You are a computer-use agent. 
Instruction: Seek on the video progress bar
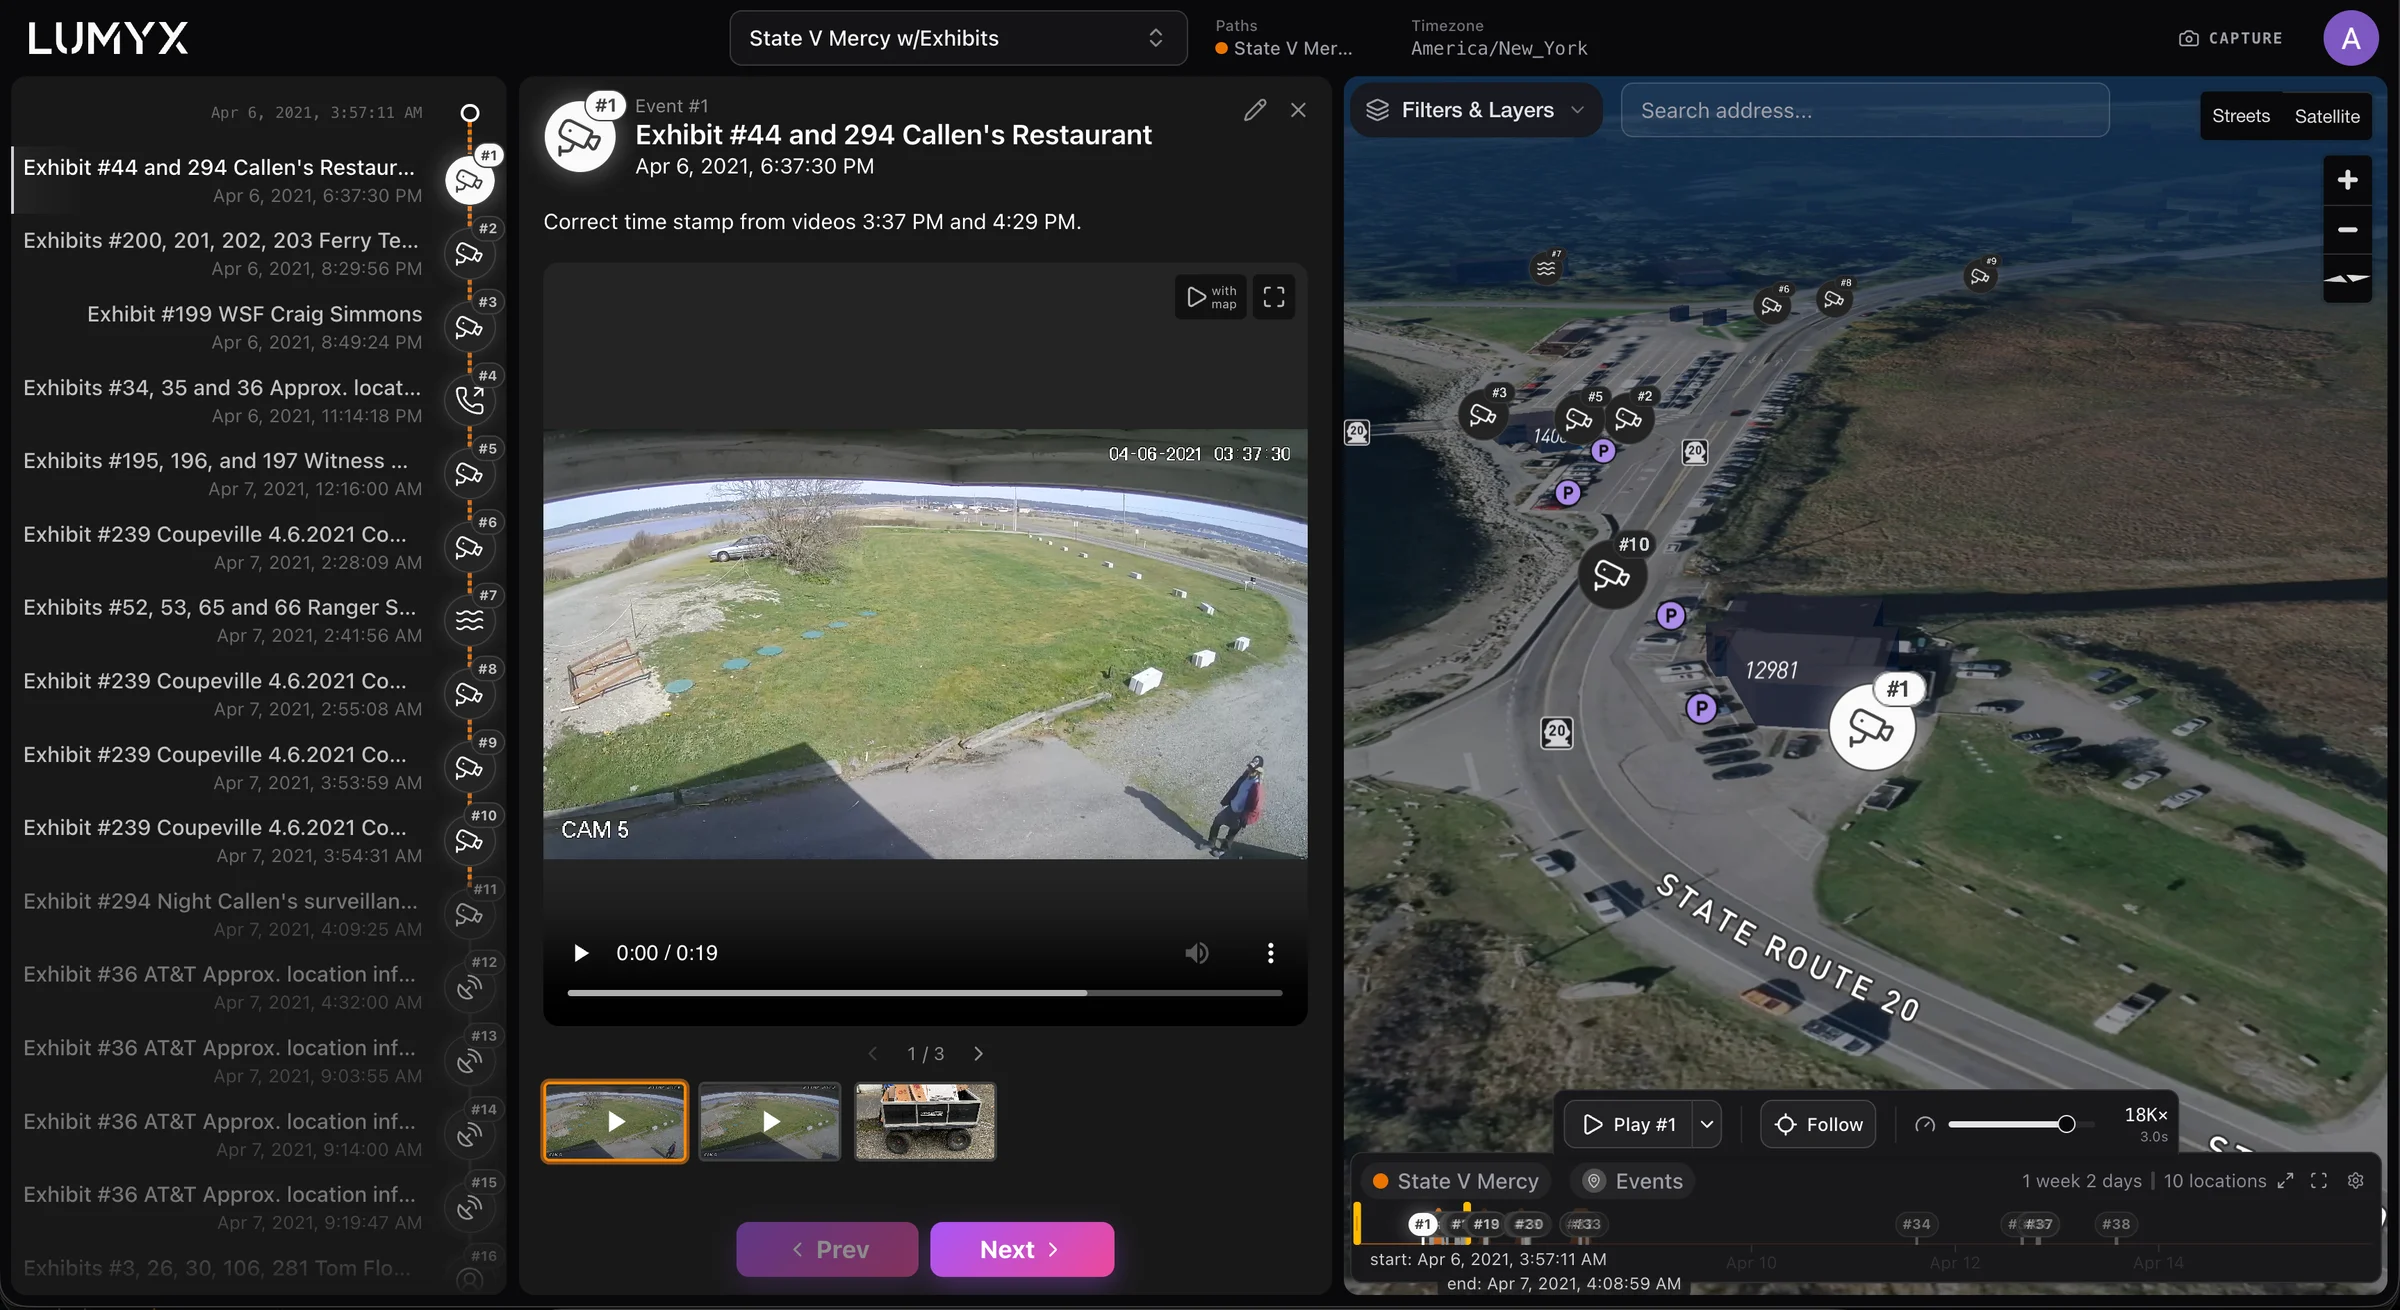[x=924, y=993]
